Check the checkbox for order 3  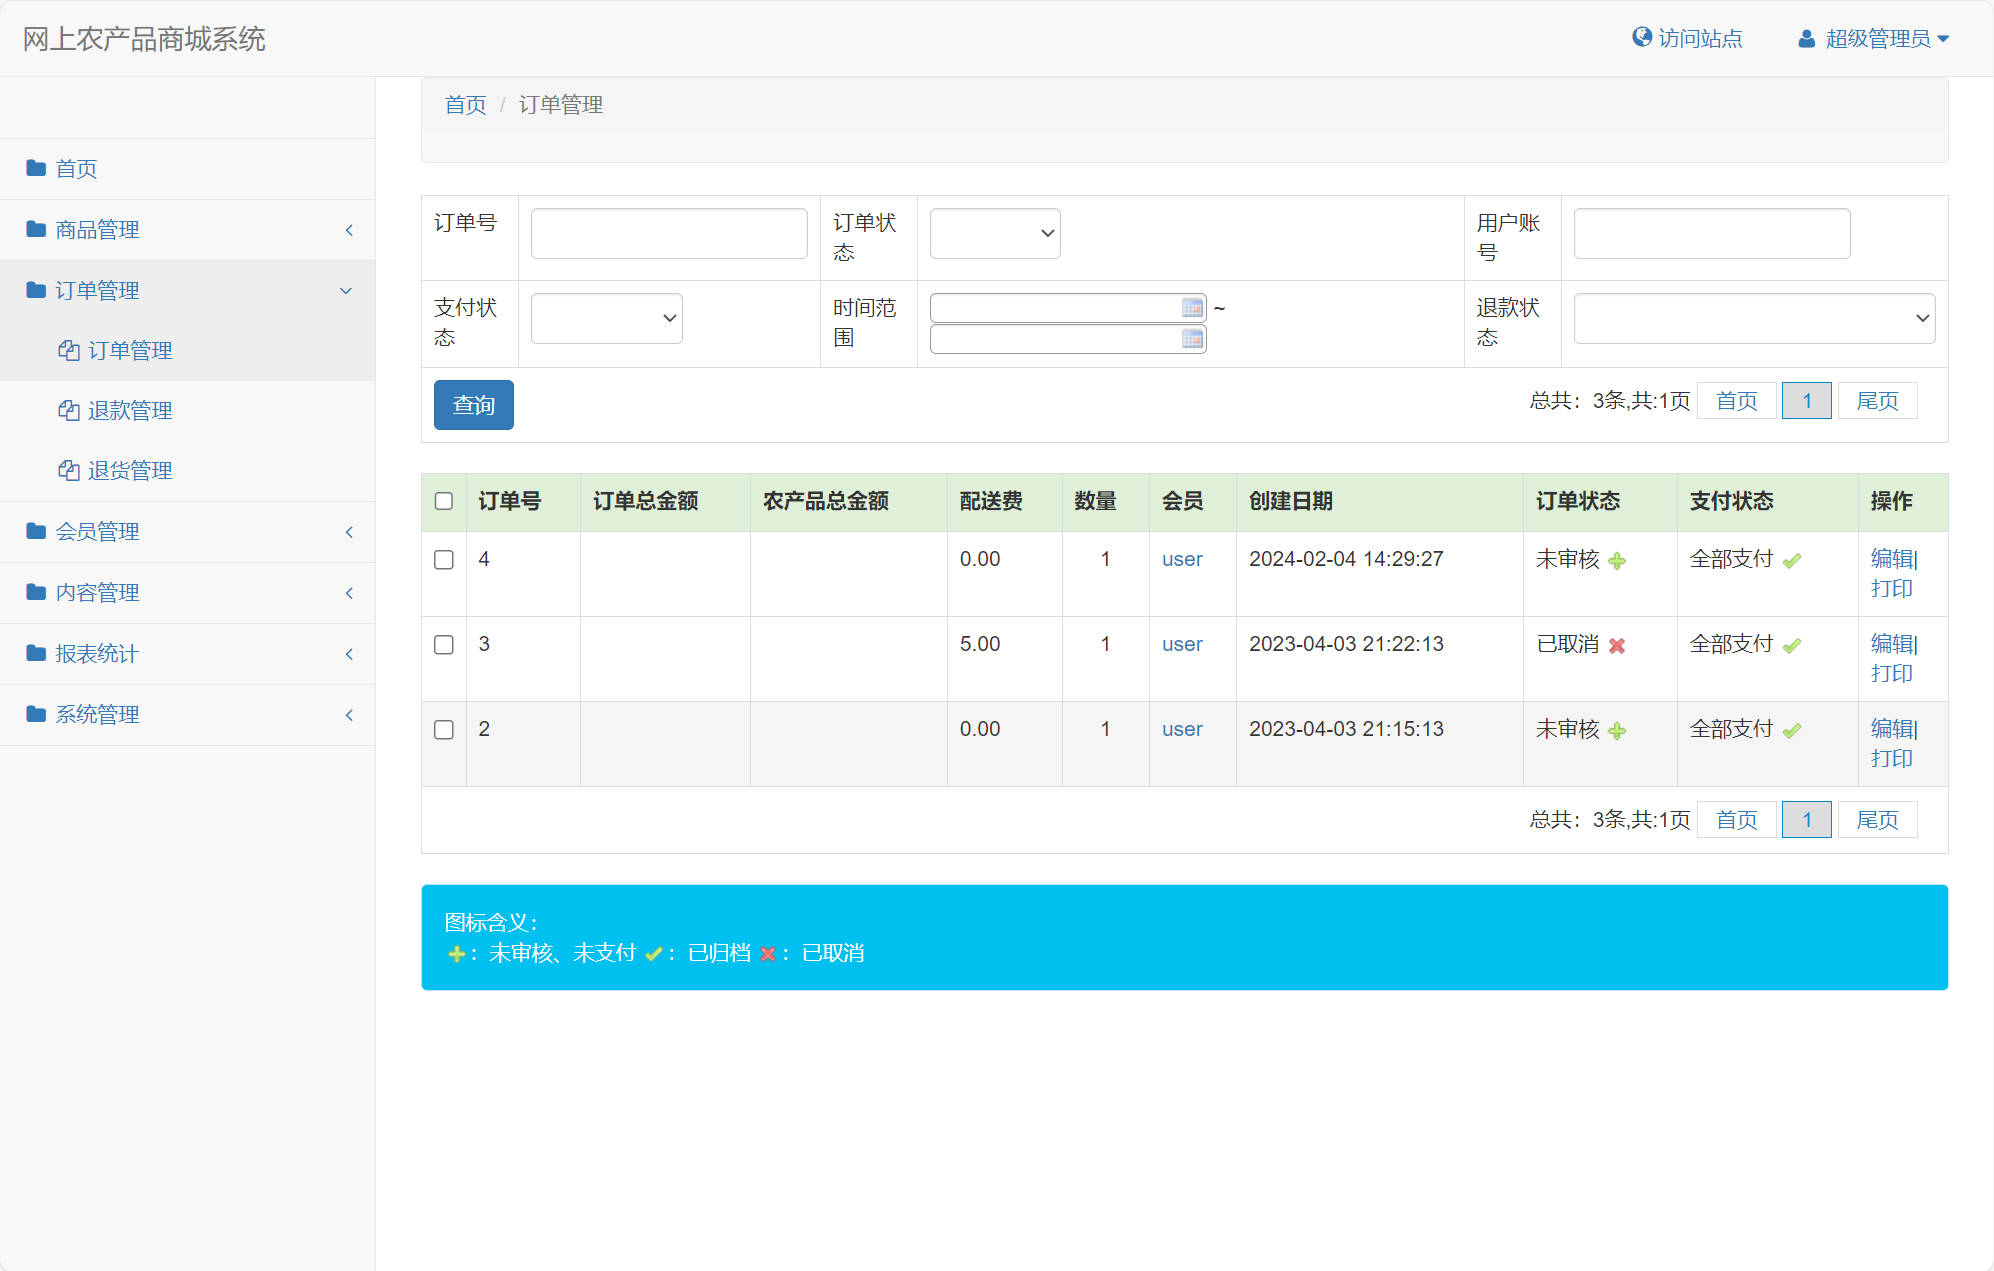[x=444, y=645]
